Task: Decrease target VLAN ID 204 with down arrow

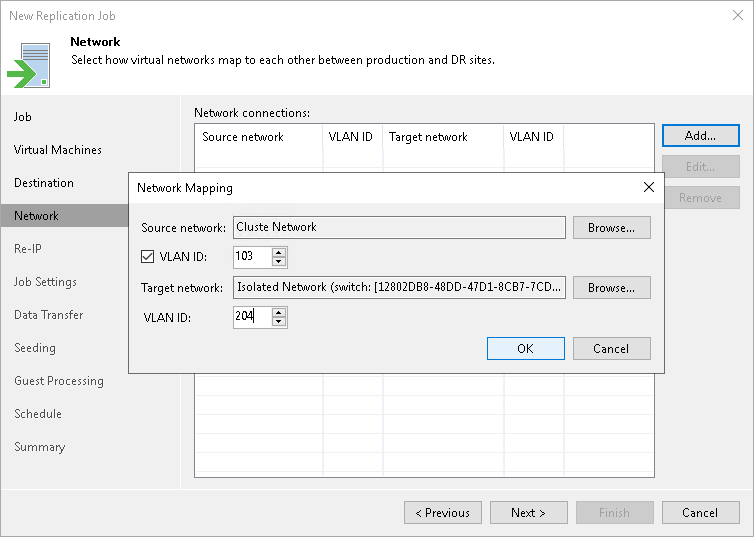Action: pos(279,322)
